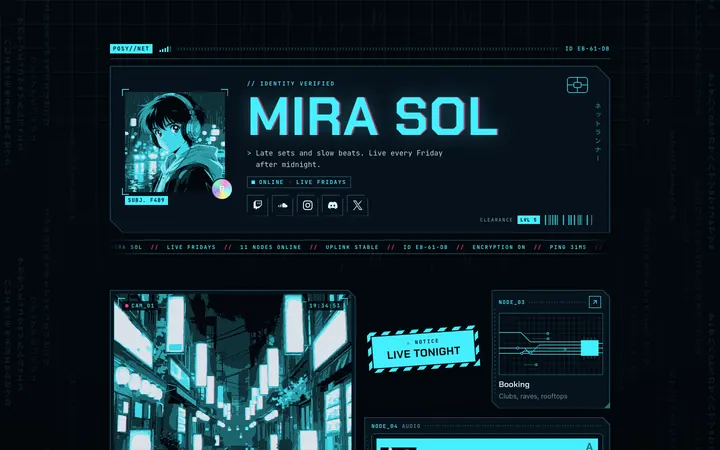Viewport: 720px width, 450px height.
Task: Click the ONLINE · LIVE FRIDAYS status chip
Action: click(299, 182)
